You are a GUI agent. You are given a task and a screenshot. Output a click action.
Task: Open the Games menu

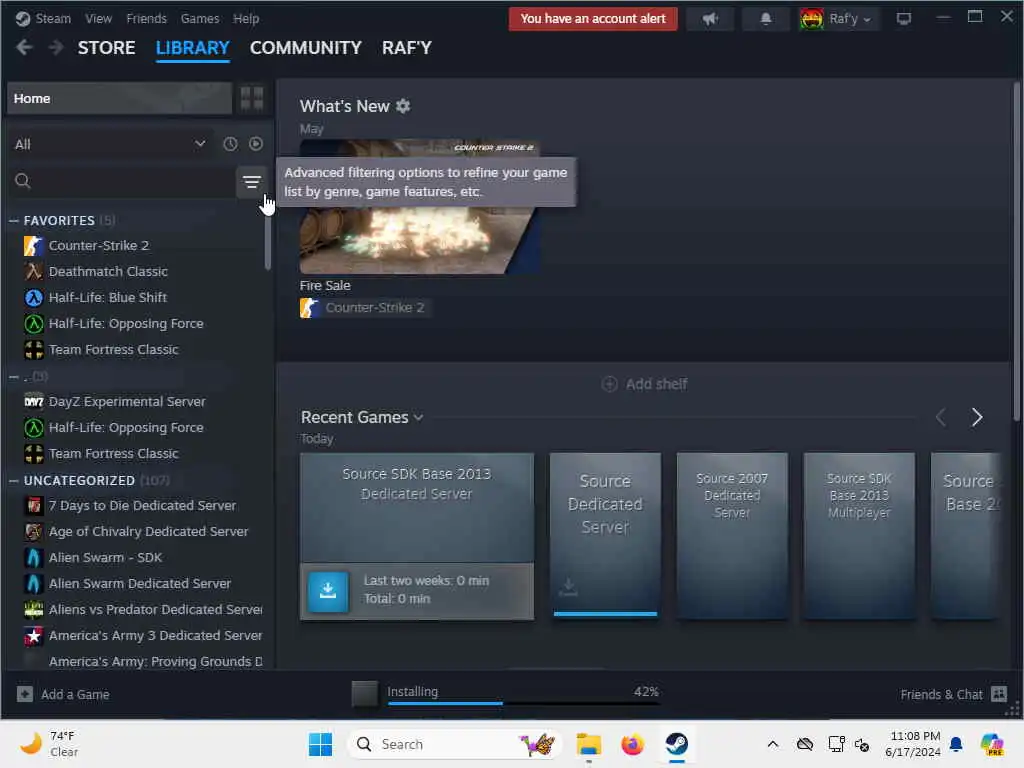click(200, 19)
